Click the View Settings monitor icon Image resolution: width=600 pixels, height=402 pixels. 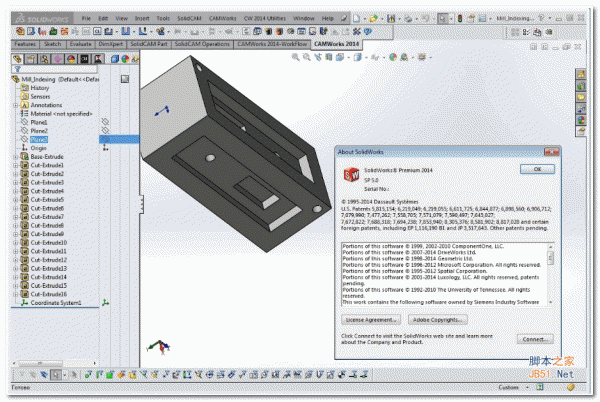pyautogui.click(x=422, y=57)
